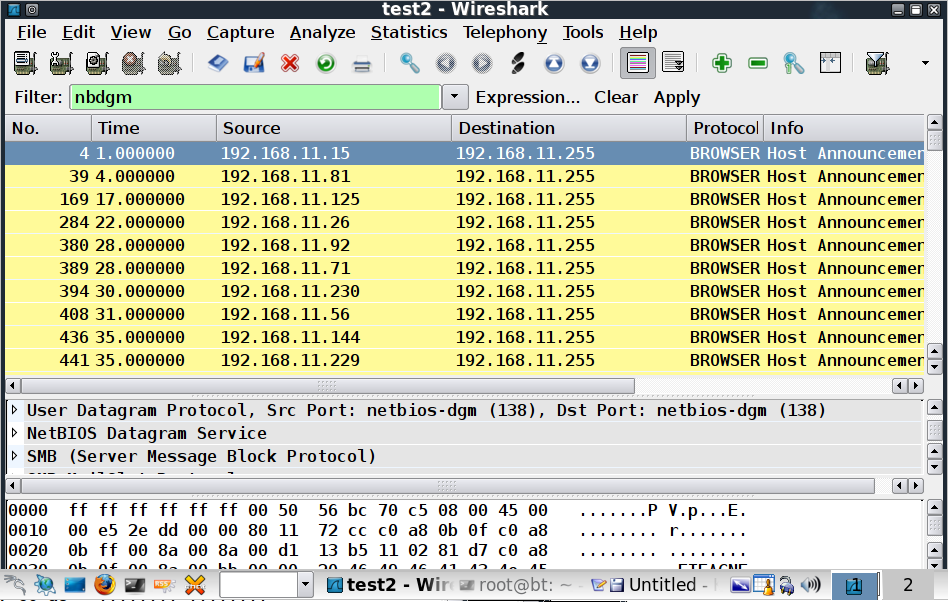The width and height of the screenshot is (948, 602).
Task: Open the Edit menu
Action: tap(79, 32)
